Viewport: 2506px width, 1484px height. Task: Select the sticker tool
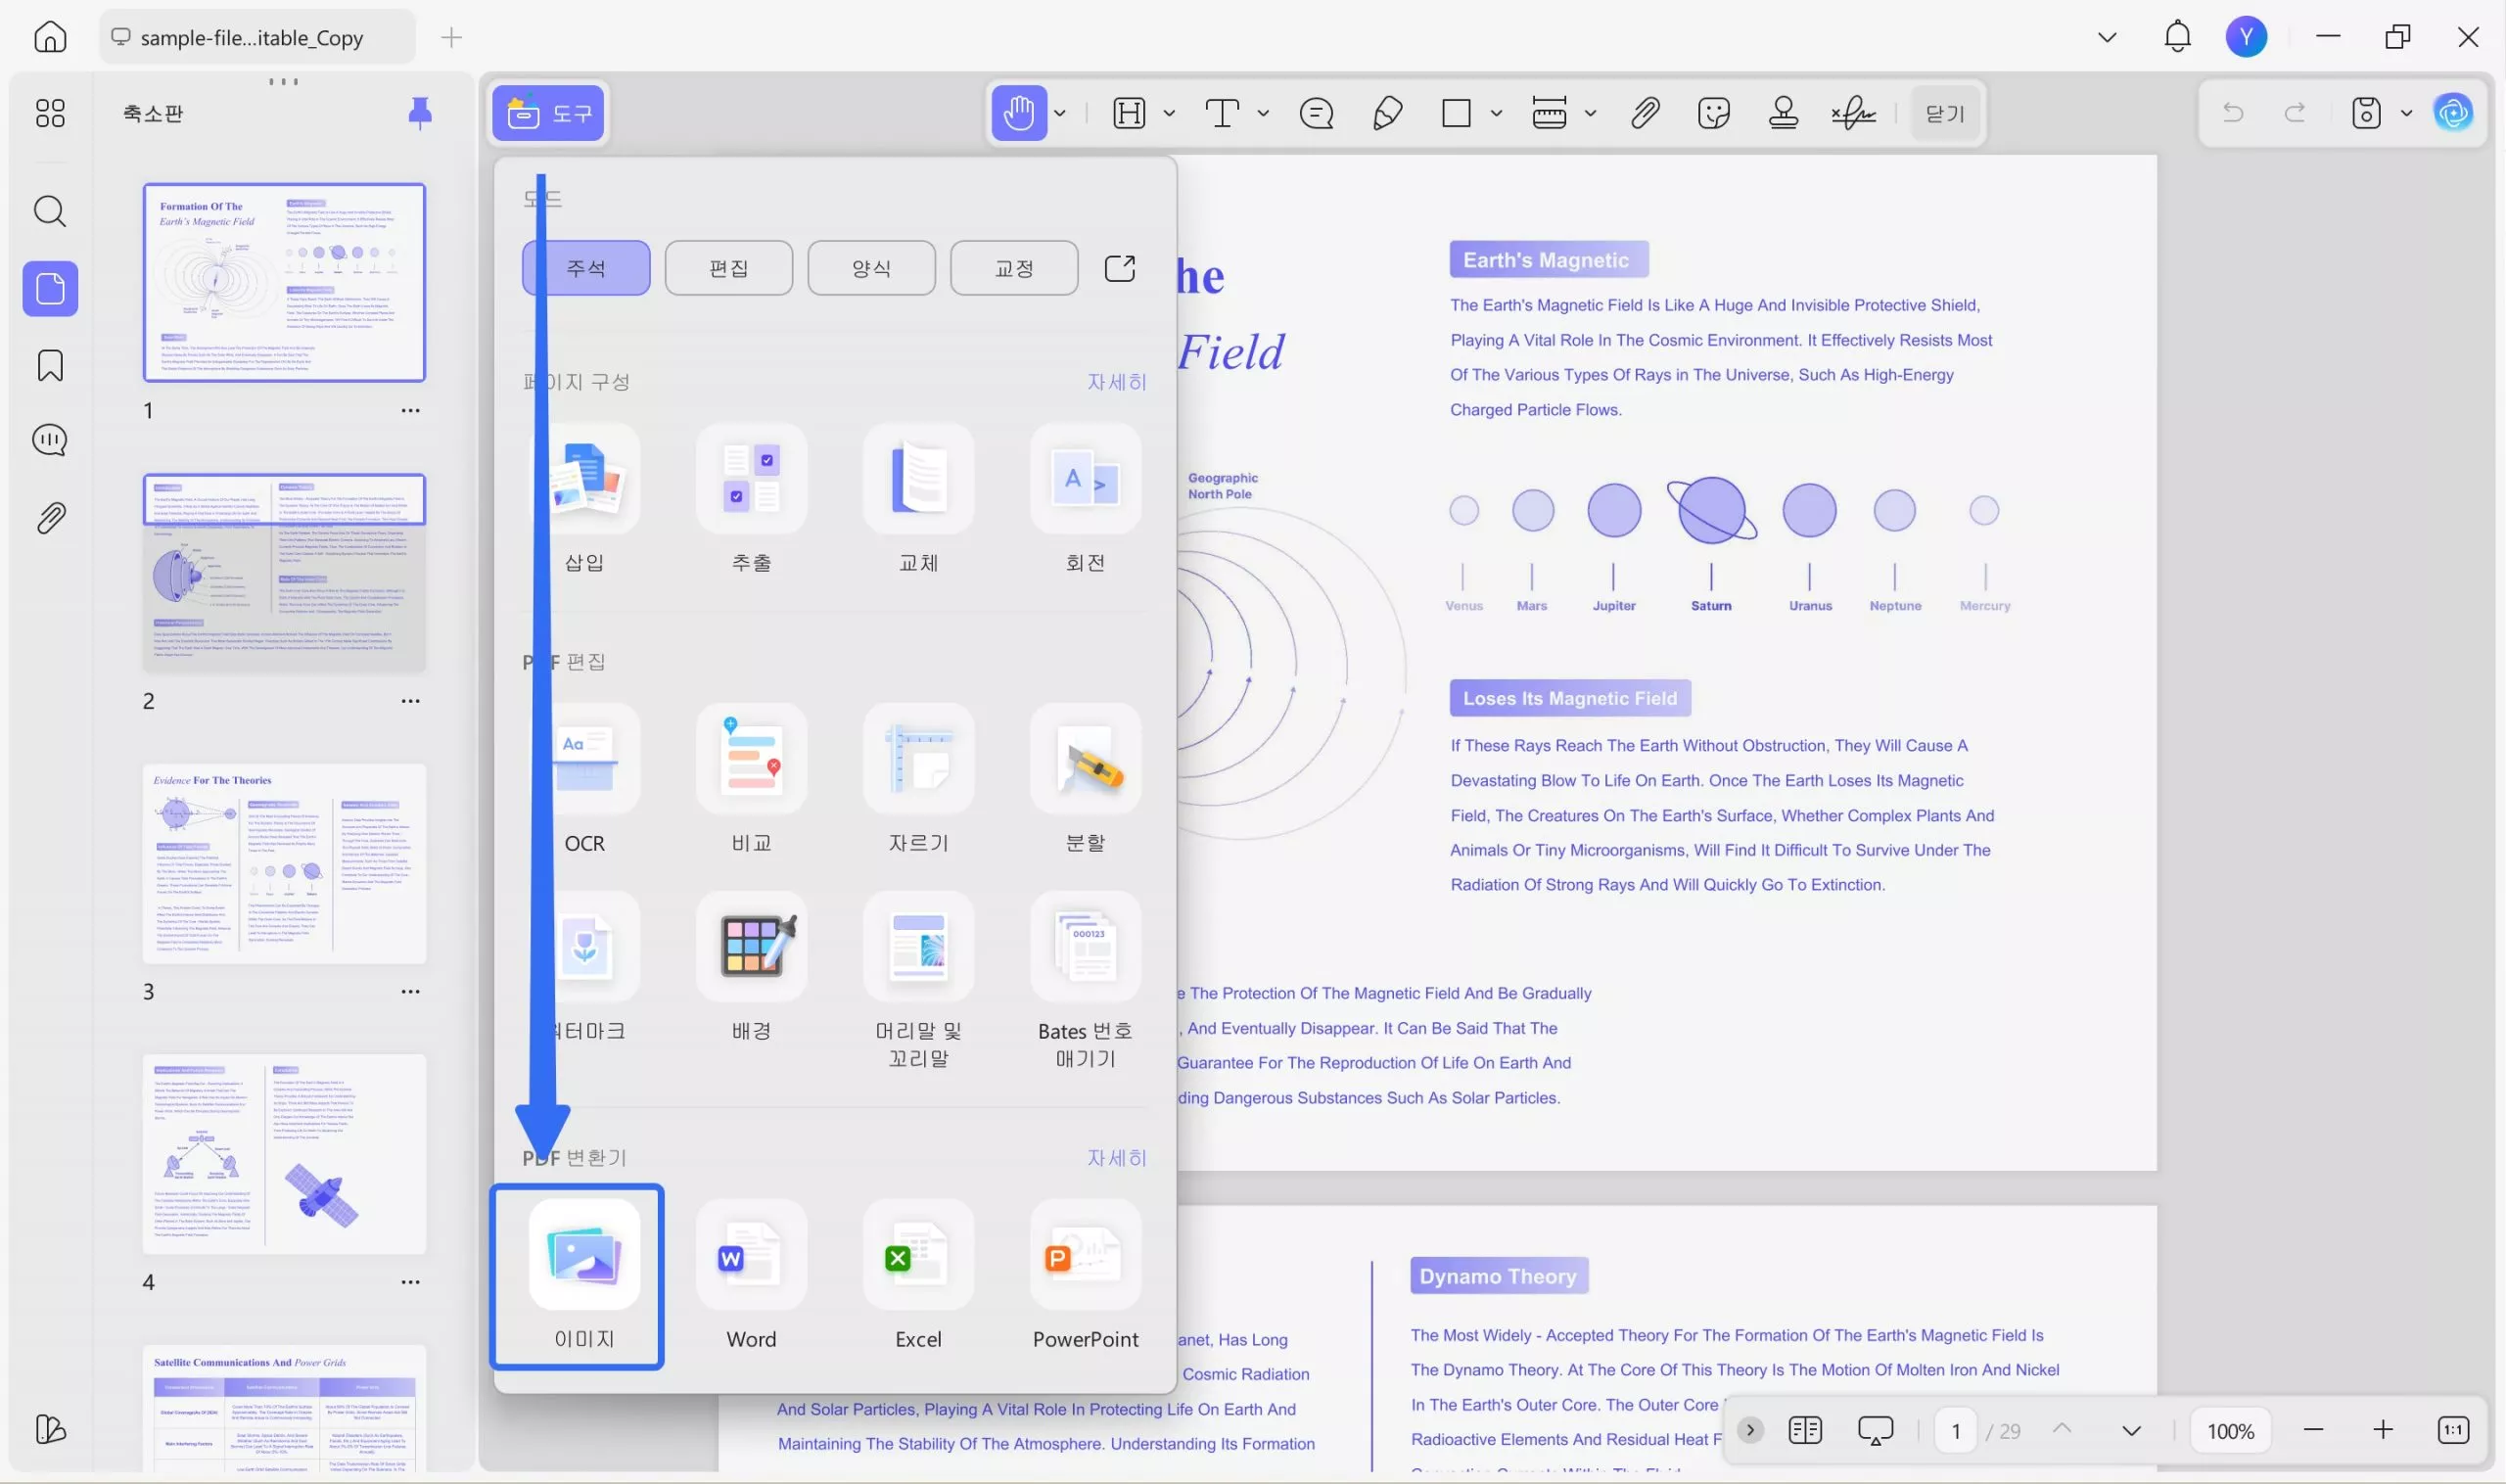[1714, 113]
